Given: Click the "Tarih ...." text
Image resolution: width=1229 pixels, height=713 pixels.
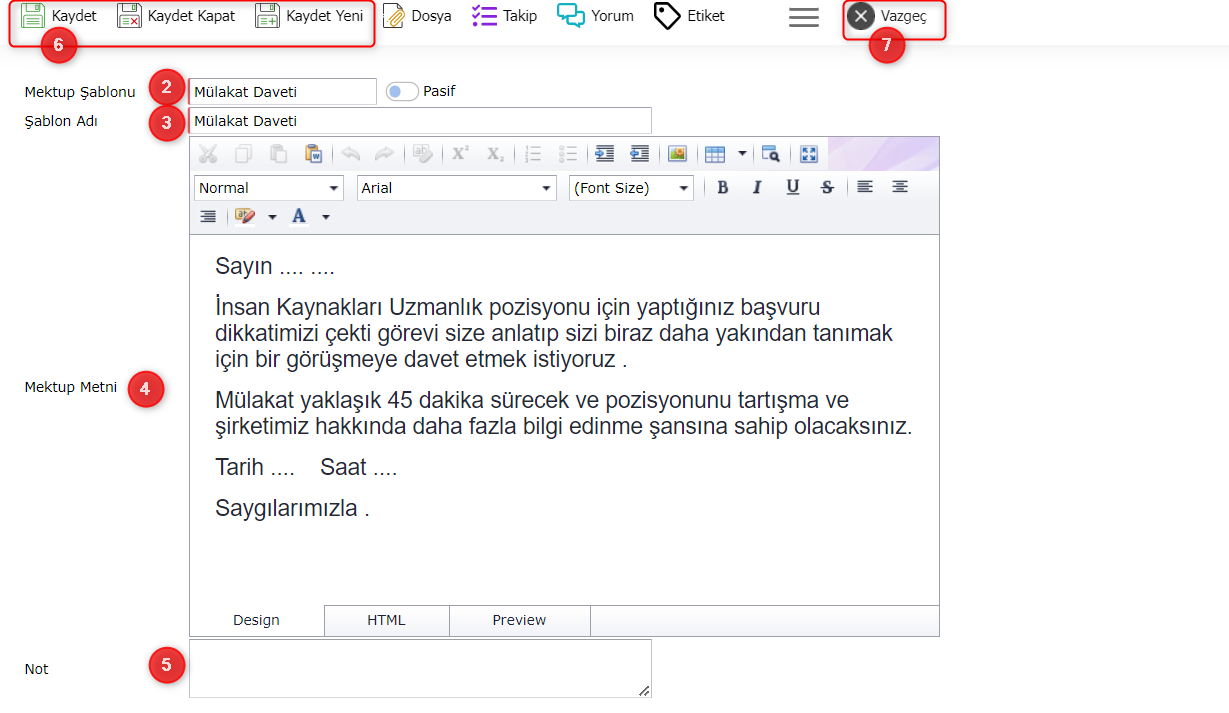Looking at the screenshot, I should tap(255, 467).
